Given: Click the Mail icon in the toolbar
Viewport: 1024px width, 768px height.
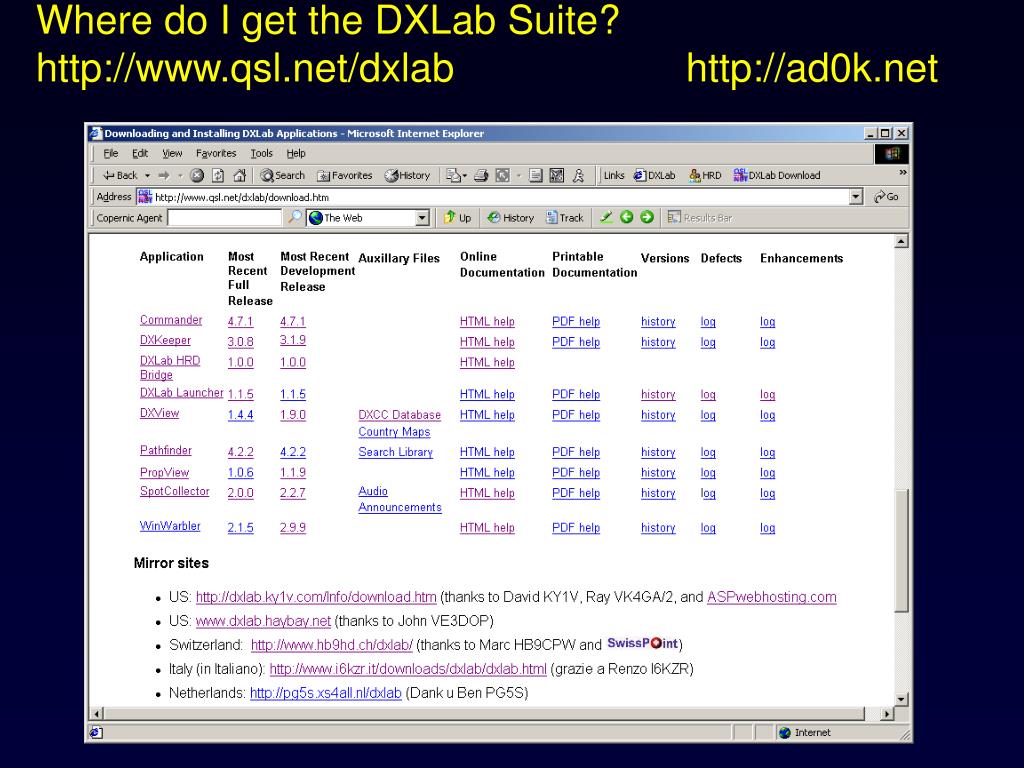Looking at the screenshot, I should (453, 175).
